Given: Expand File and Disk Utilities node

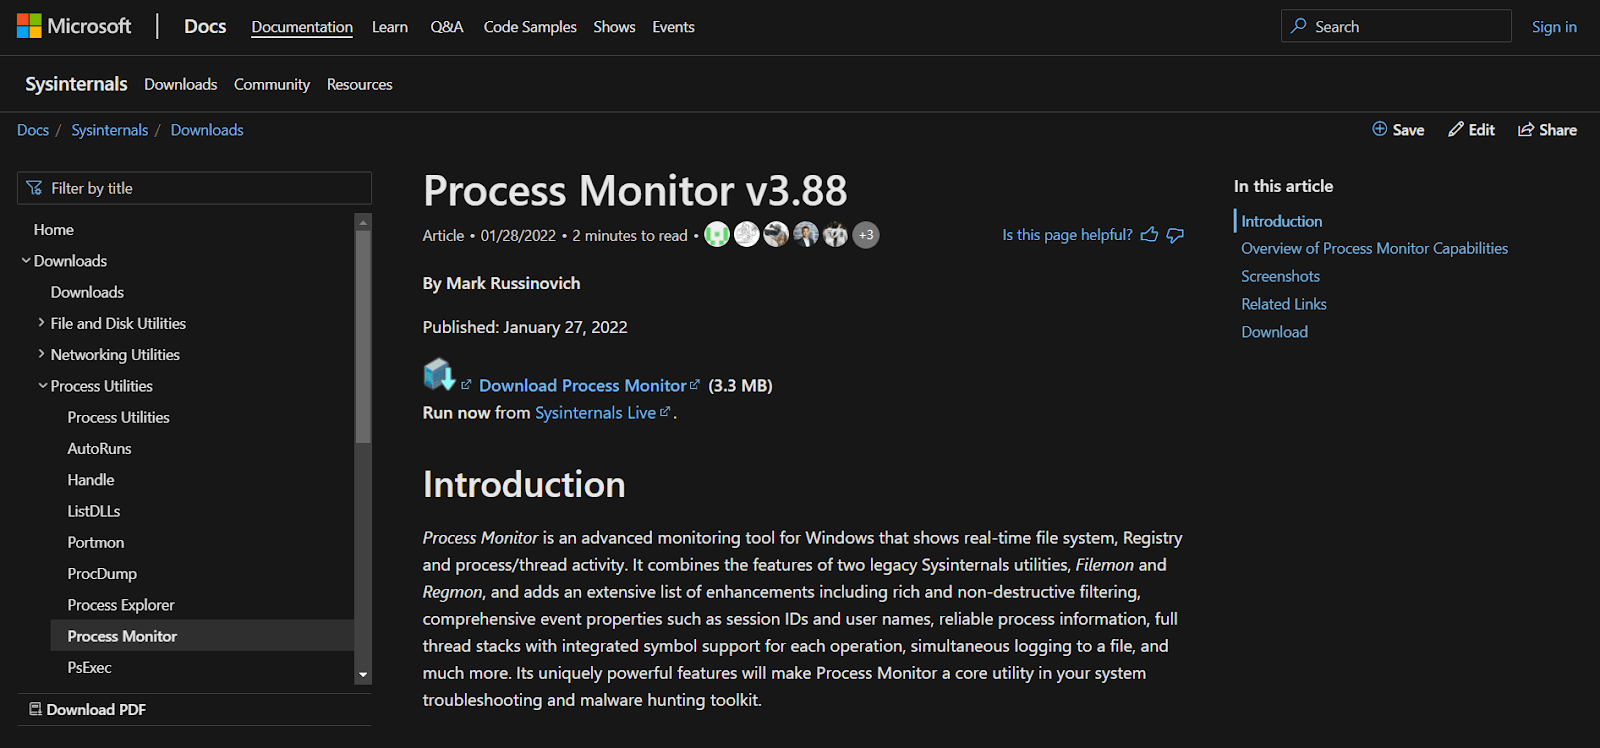Looking at the screenshot, I should click(42, 323).
